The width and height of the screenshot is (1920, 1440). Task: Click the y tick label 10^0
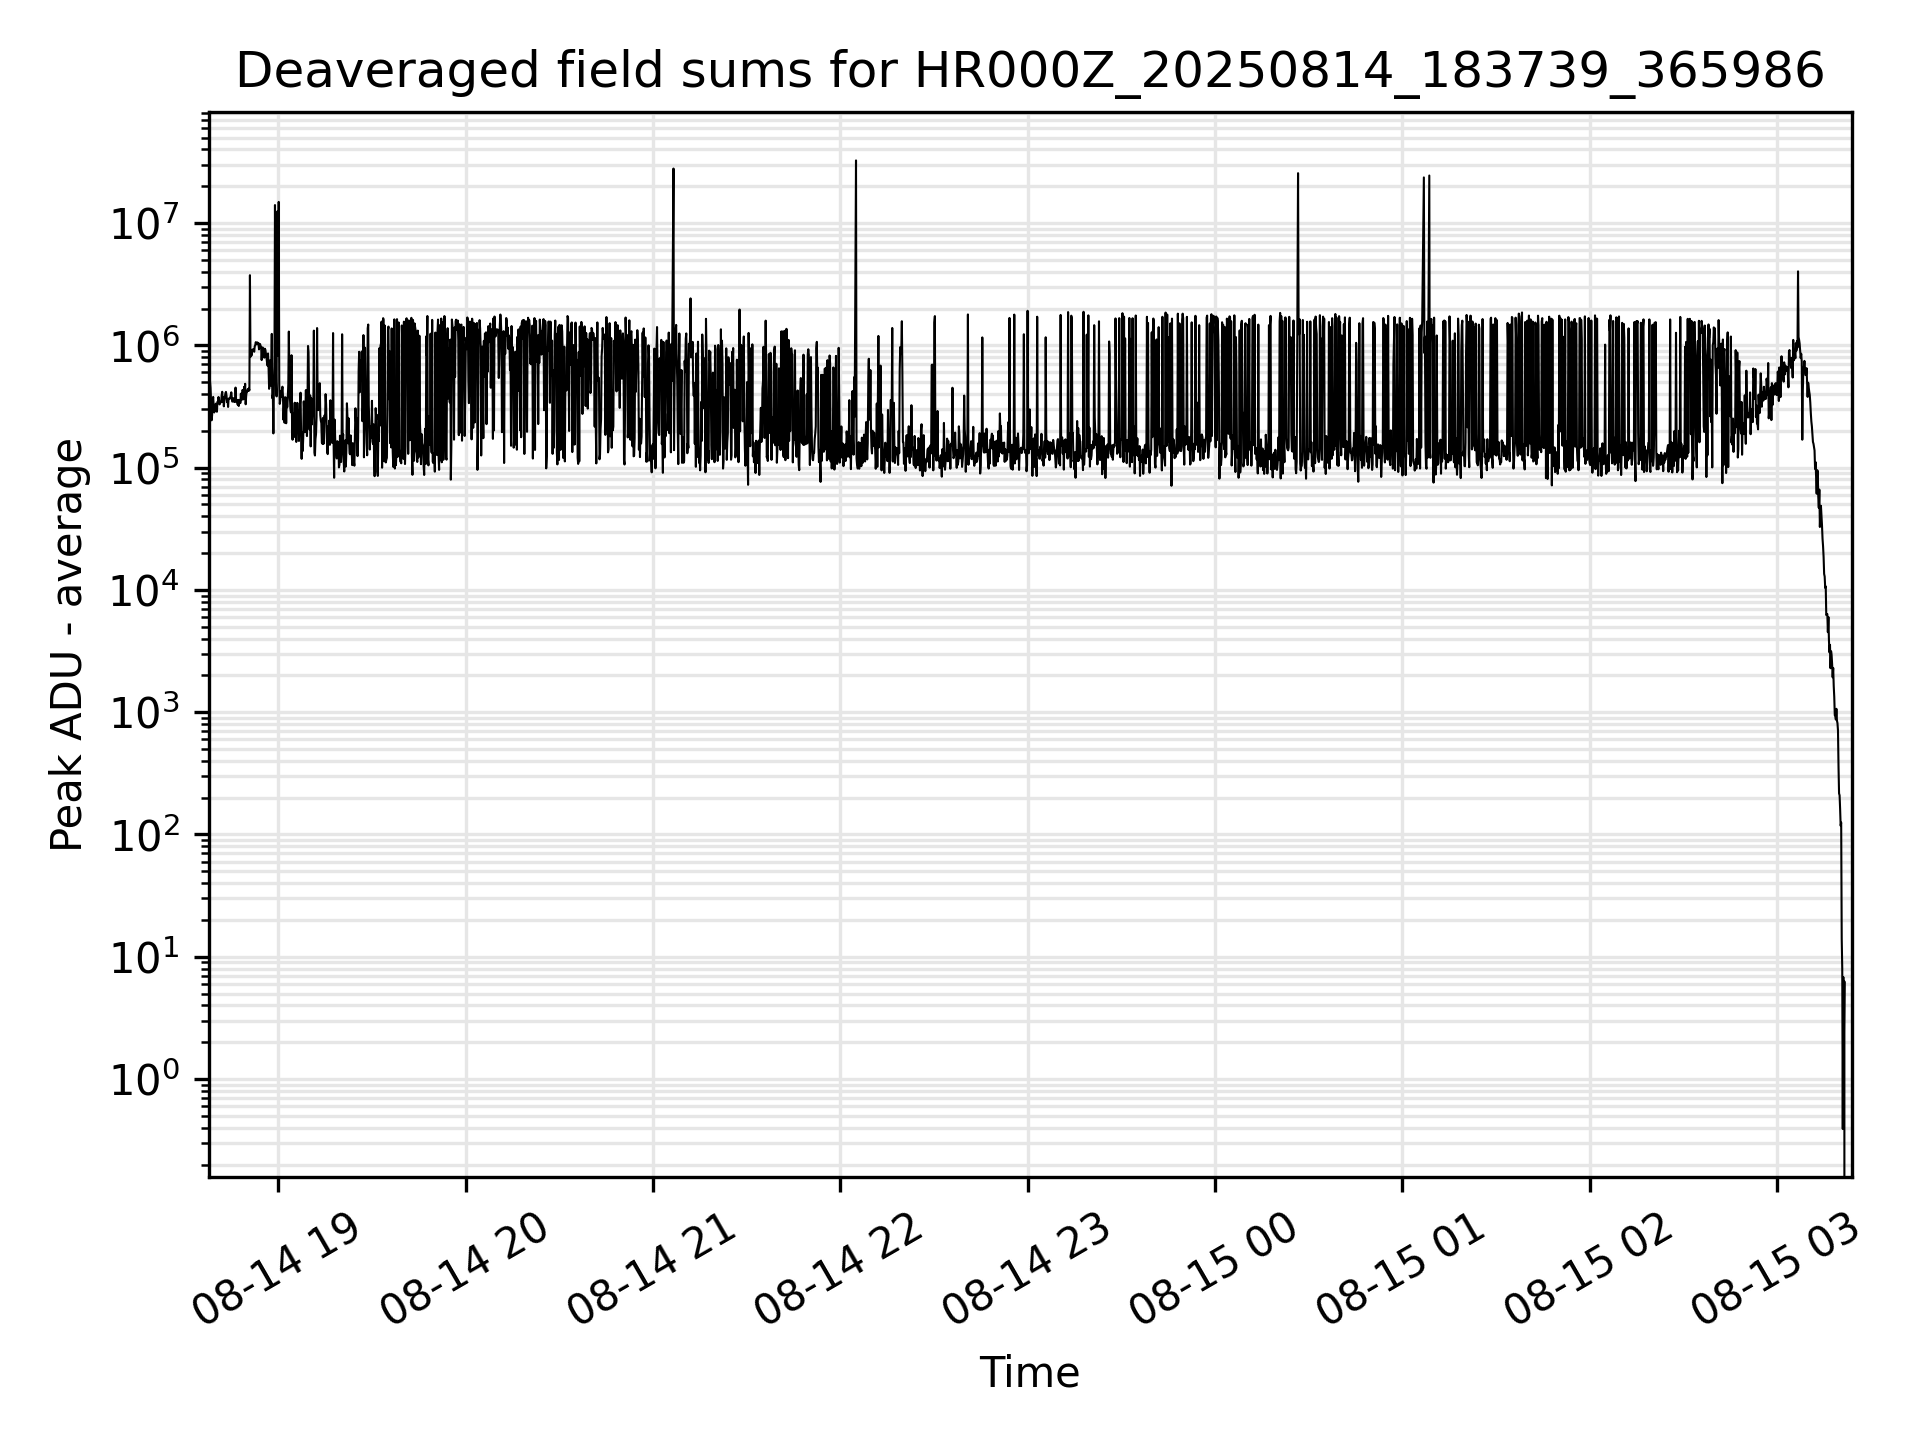tap(146, 1079)
